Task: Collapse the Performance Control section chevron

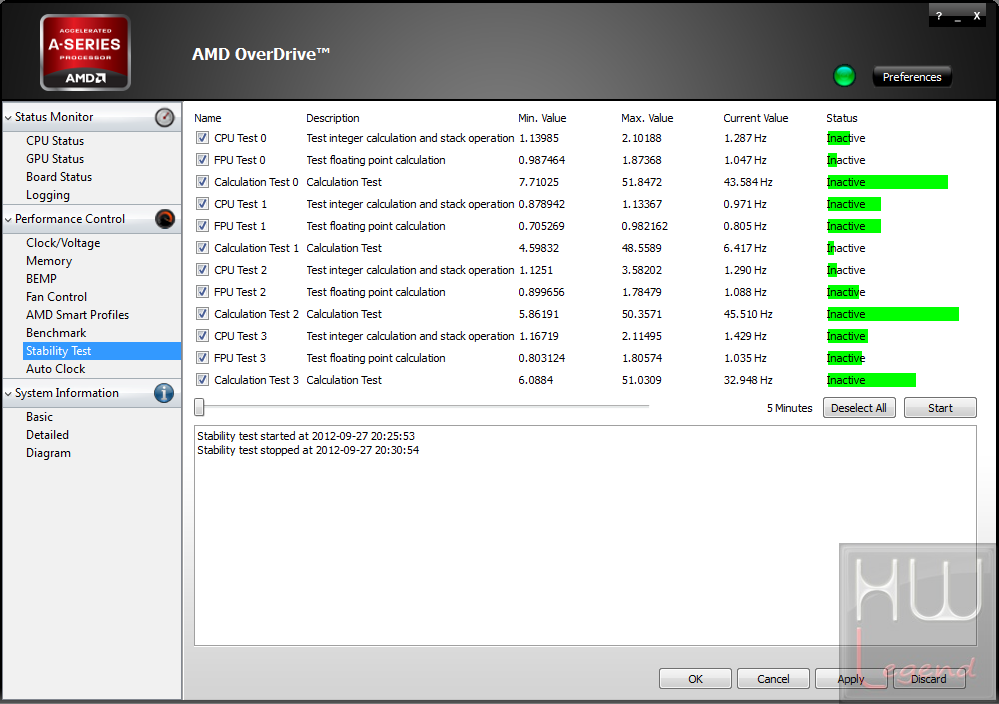Action: [x=8, y=220]
